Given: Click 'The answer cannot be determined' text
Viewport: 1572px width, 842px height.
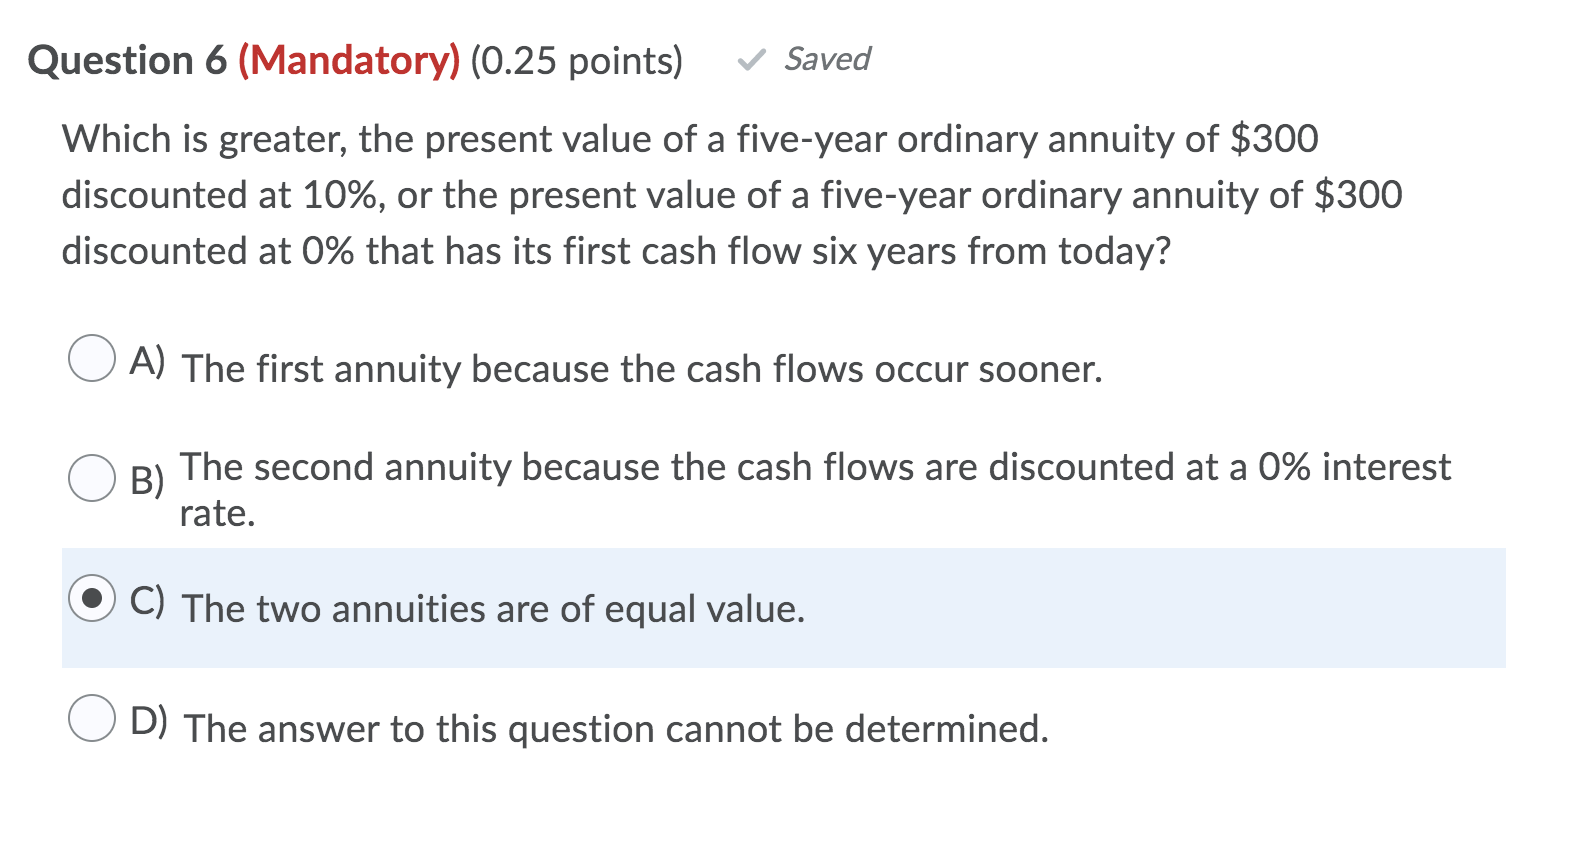Looking at the screenshot, I should (616, 729).
